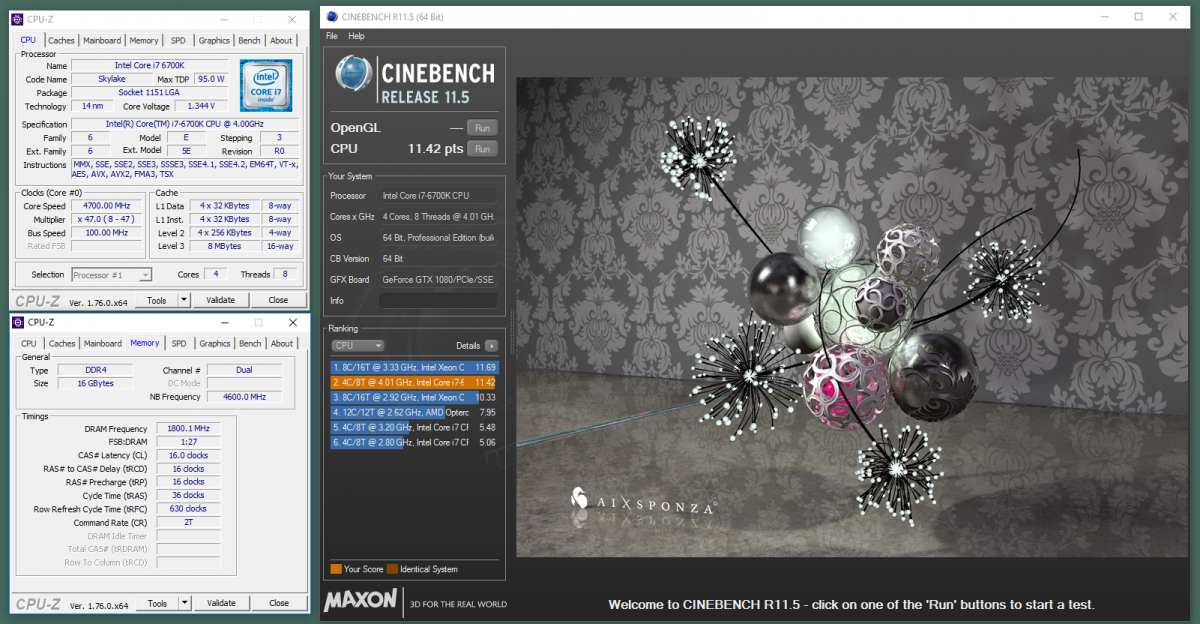Screen dimensions: 1200x624
Task: Open the CPU ranking type dropdown in Cinebench
Action: pos(357,345)
